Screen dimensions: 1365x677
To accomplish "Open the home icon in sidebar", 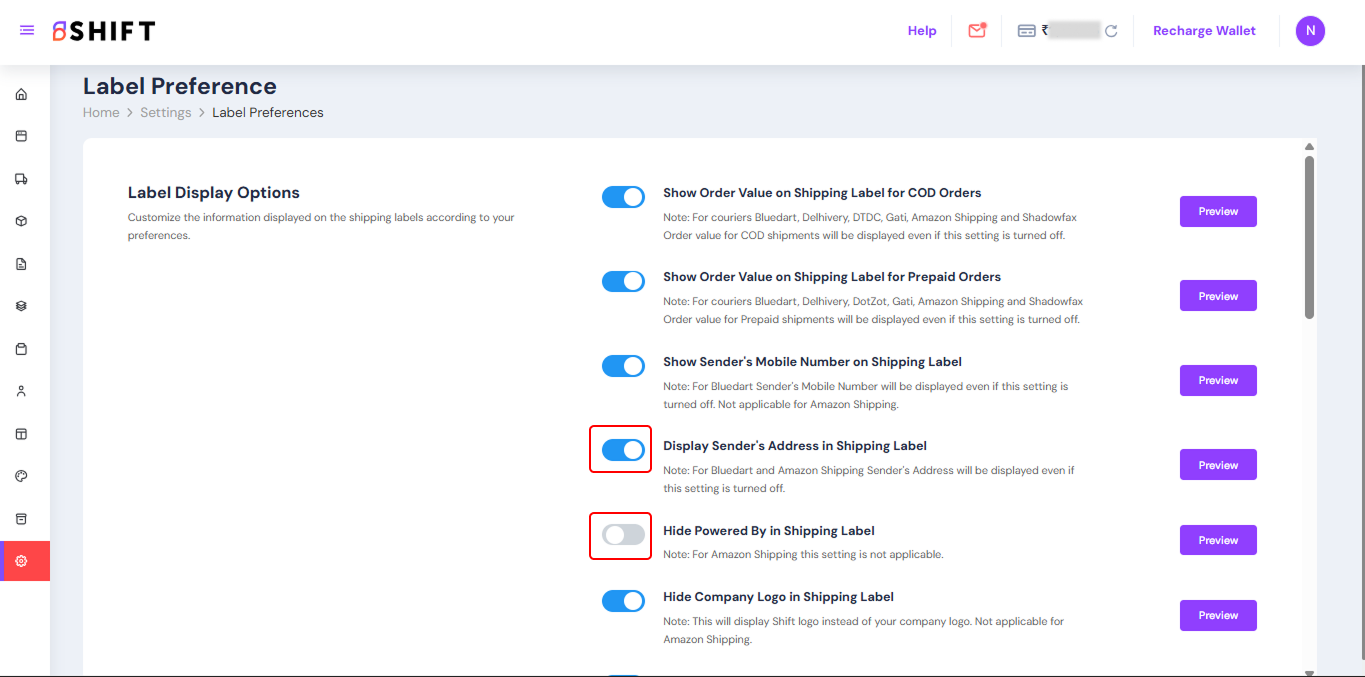I will [x=21, y=94].
